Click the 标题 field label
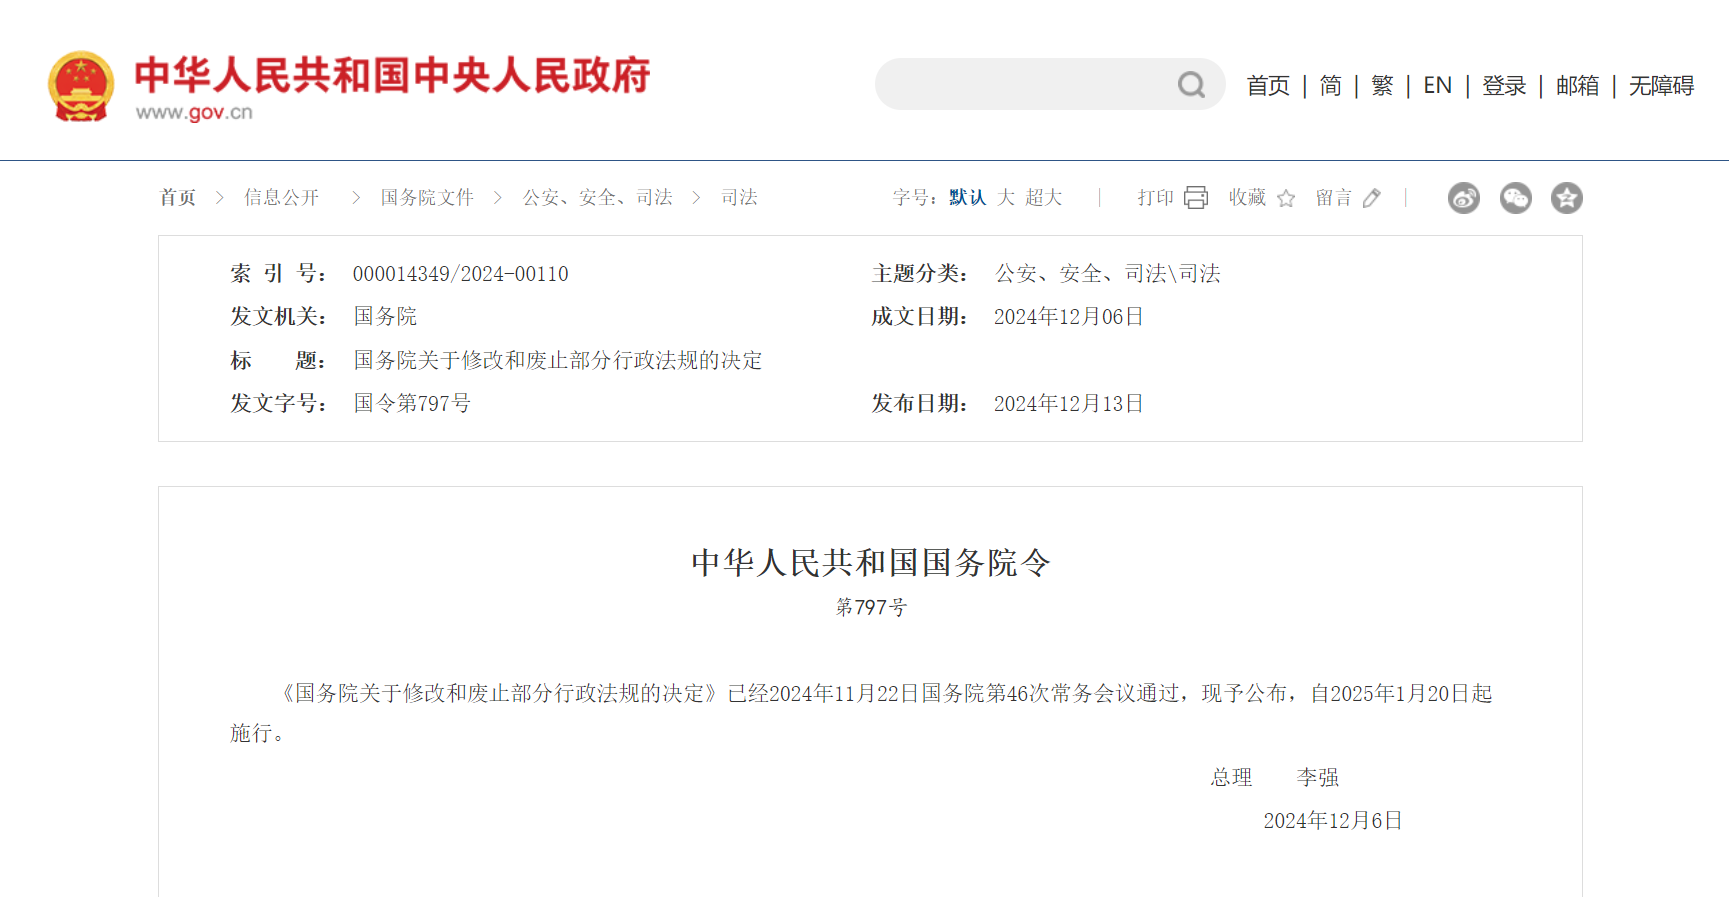The width and height of the screenshot is (1729, 897). point(278,360)
